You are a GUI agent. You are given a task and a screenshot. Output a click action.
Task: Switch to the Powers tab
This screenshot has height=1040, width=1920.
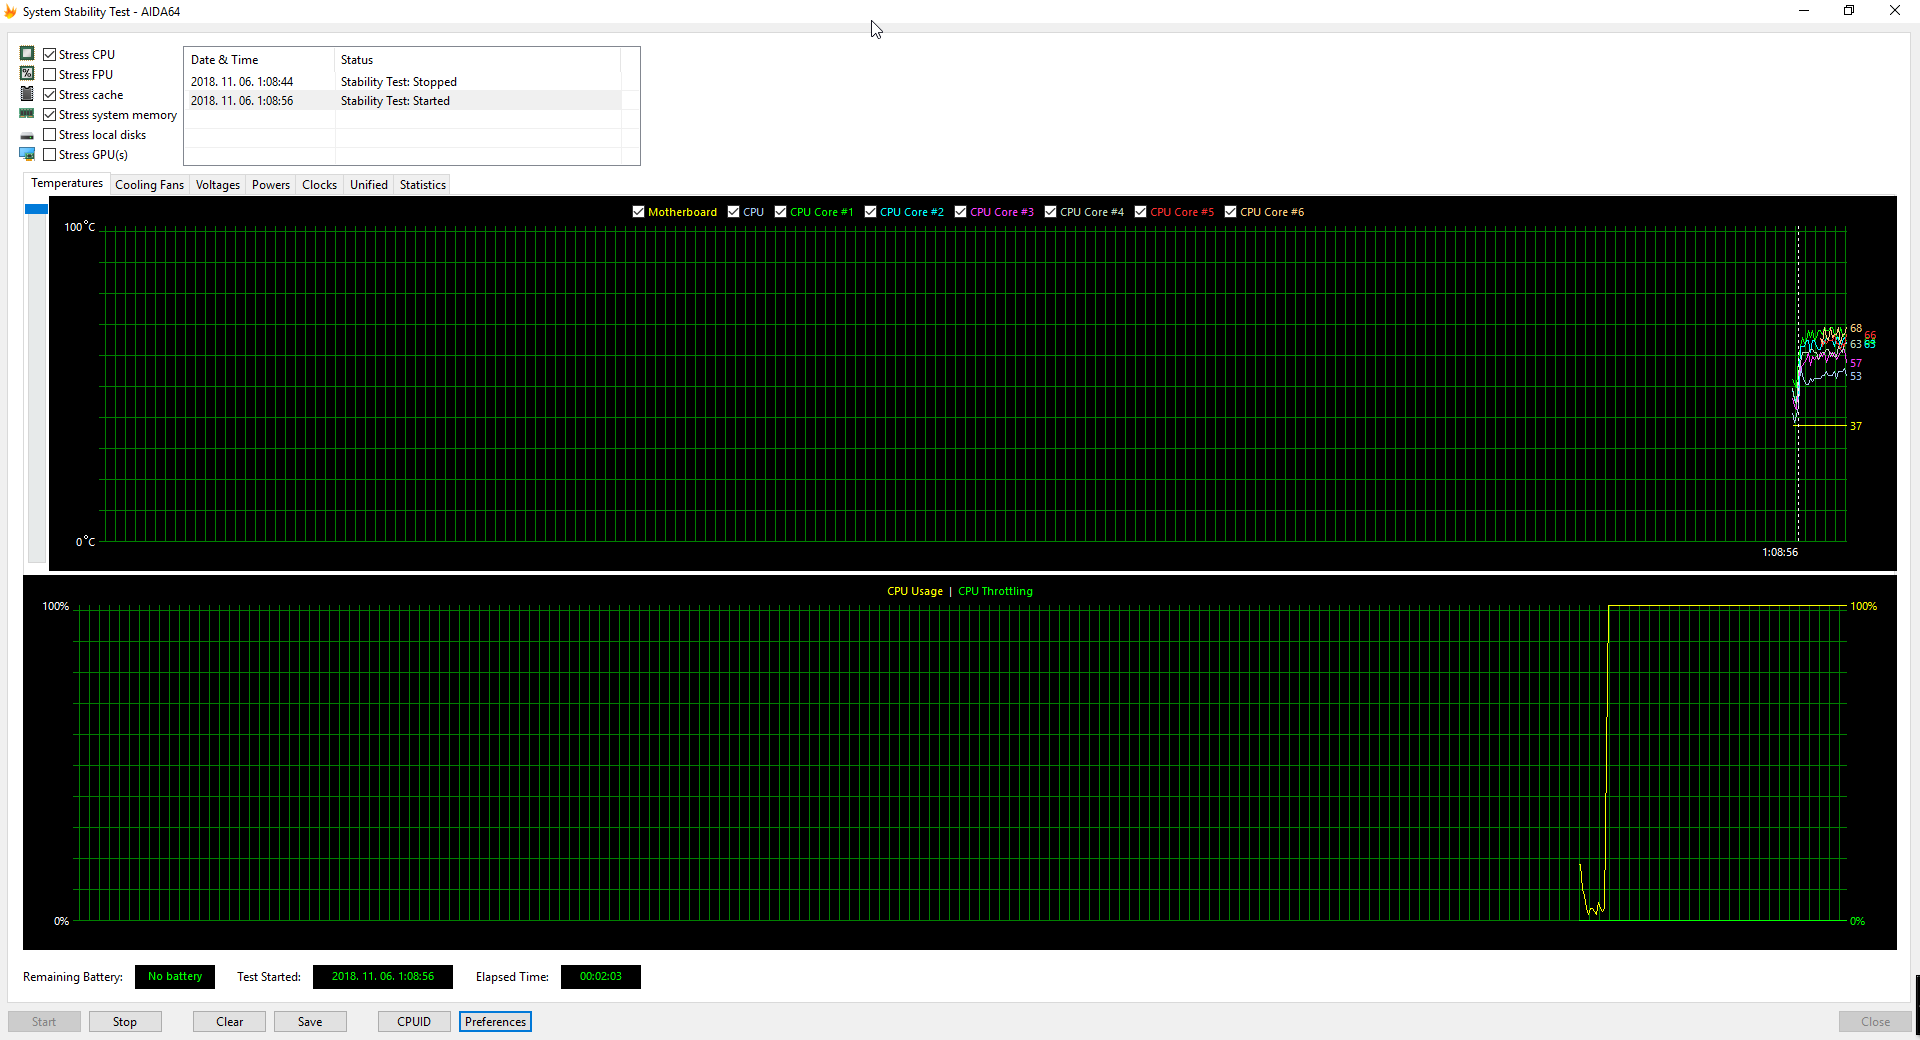tap(271, 185)
